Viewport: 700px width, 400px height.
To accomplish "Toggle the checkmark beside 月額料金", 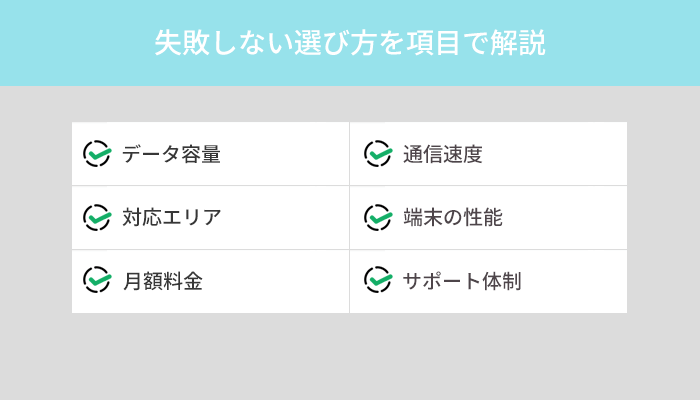I will [97, 280].
